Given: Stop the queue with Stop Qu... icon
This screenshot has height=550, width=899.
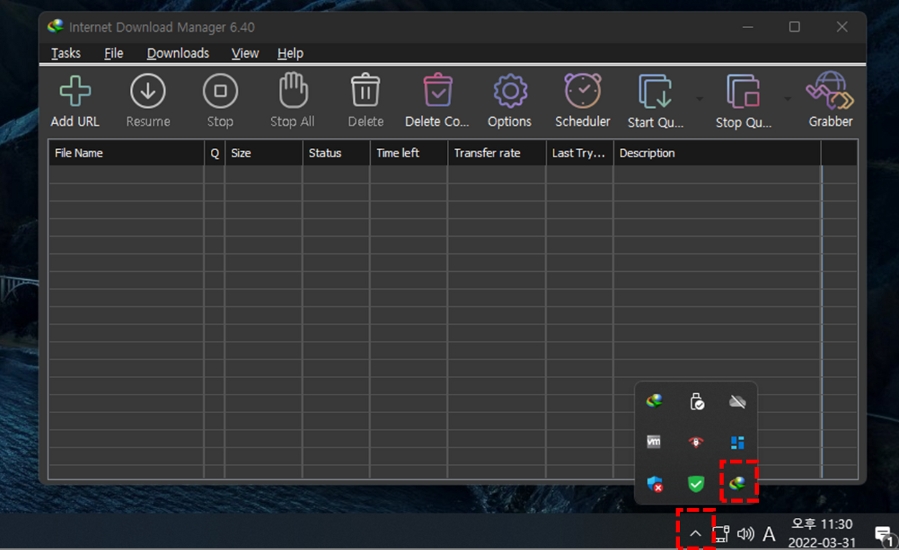Looking at the screenshot, I should pos(744,101).
